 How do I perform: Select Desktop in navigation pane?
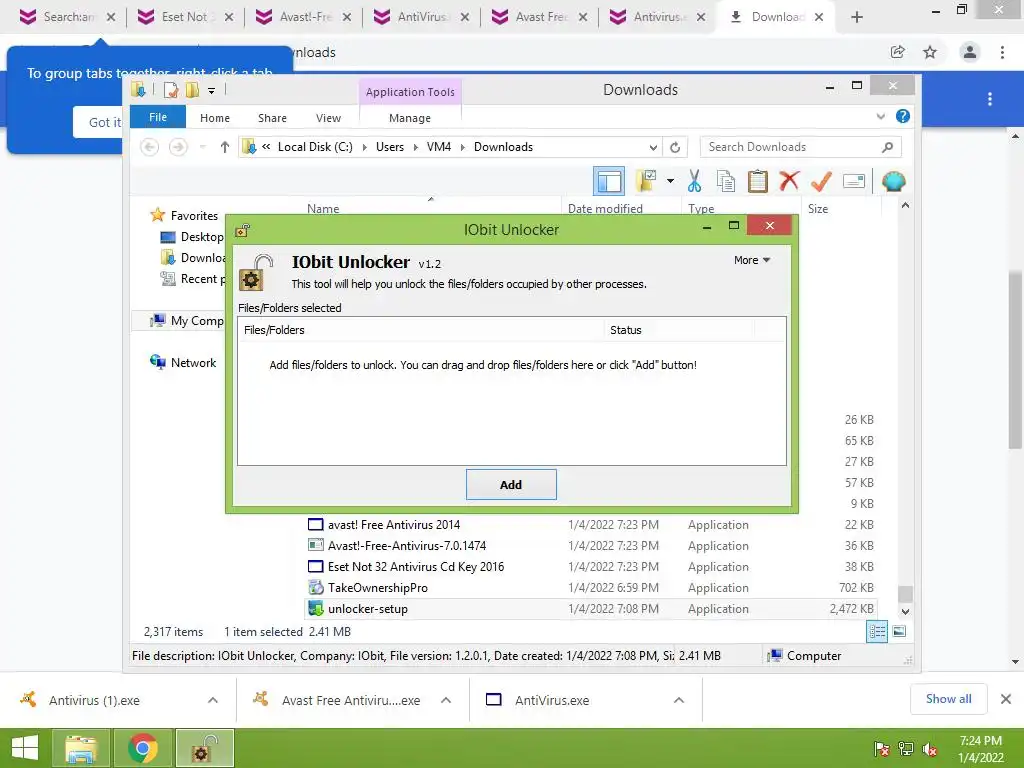click(x=202, y=237)
